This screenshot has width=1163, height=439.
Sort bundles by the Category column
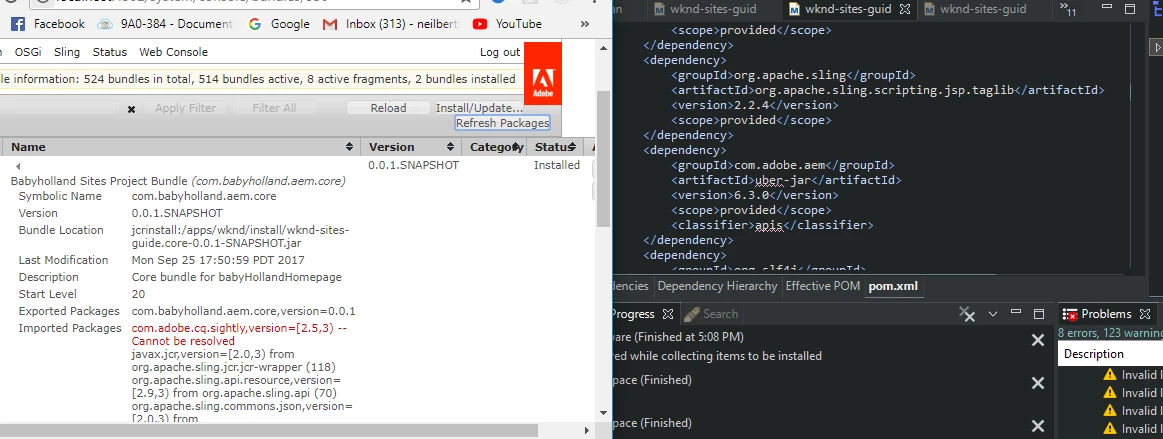(x=494, y=147)
